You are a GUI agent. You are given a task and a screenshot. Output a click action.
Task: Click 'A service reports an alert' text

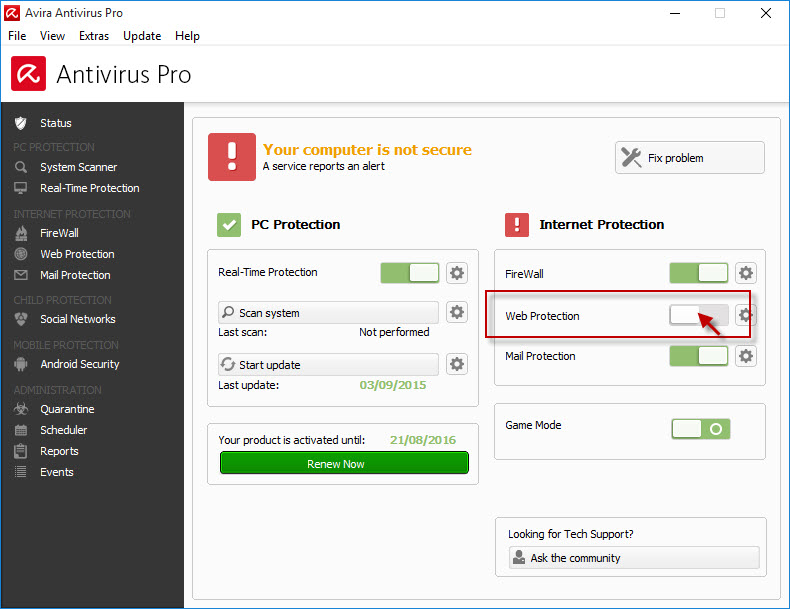click(x=323, y=166)
